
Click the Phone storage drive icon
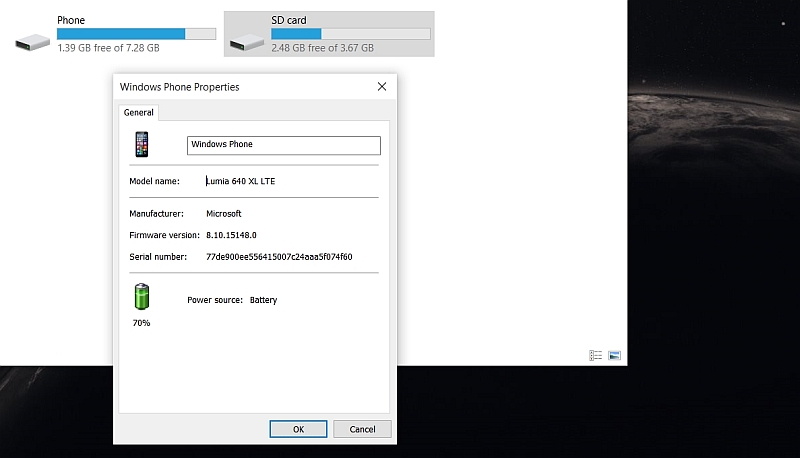[33, 42]
